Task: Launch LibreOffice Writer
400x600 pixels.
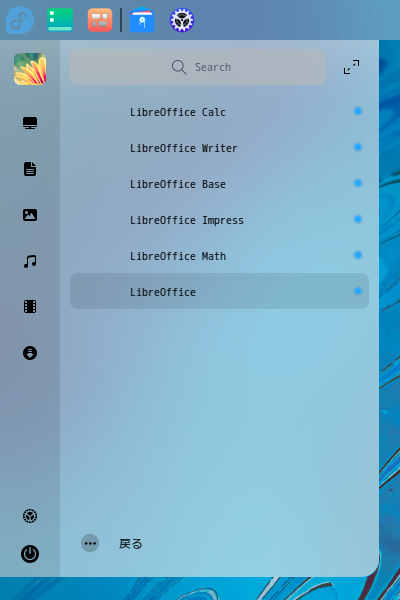Action: click(219, 148)
